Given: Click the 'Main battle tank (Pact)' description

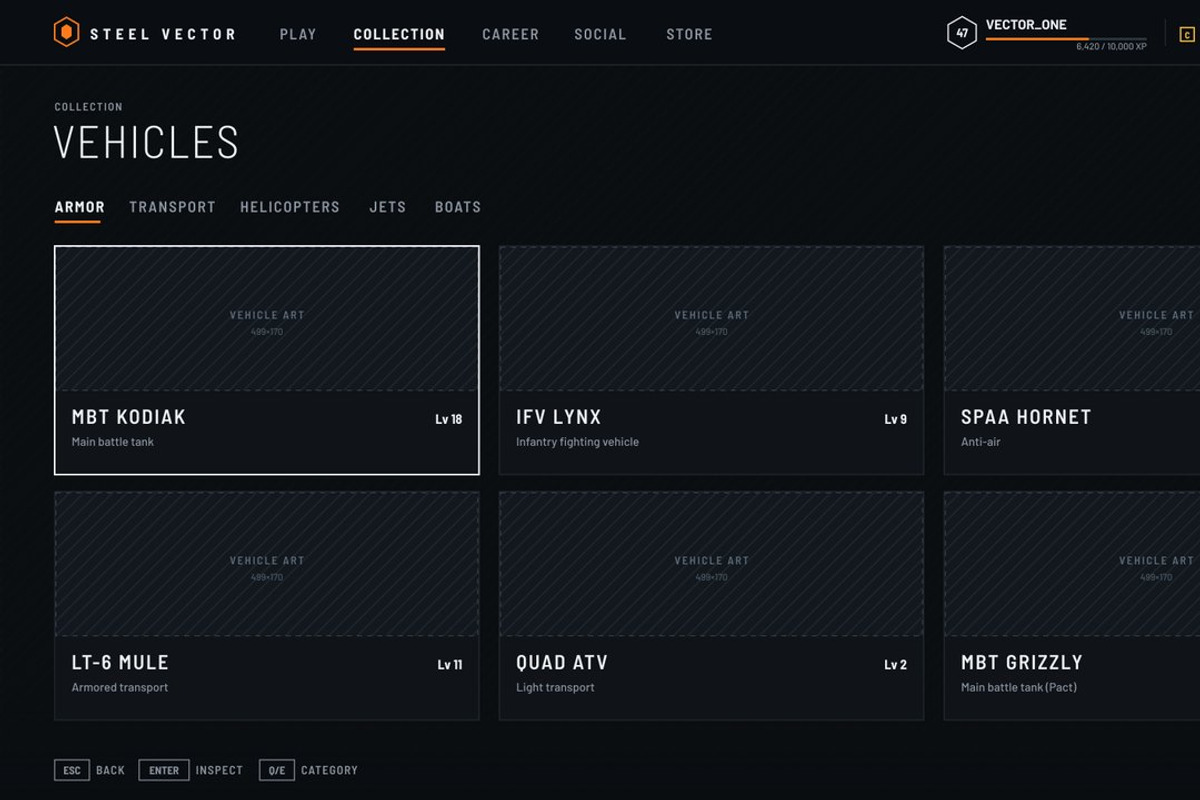Looking at the screenshot, I should tap(1019, 687).
